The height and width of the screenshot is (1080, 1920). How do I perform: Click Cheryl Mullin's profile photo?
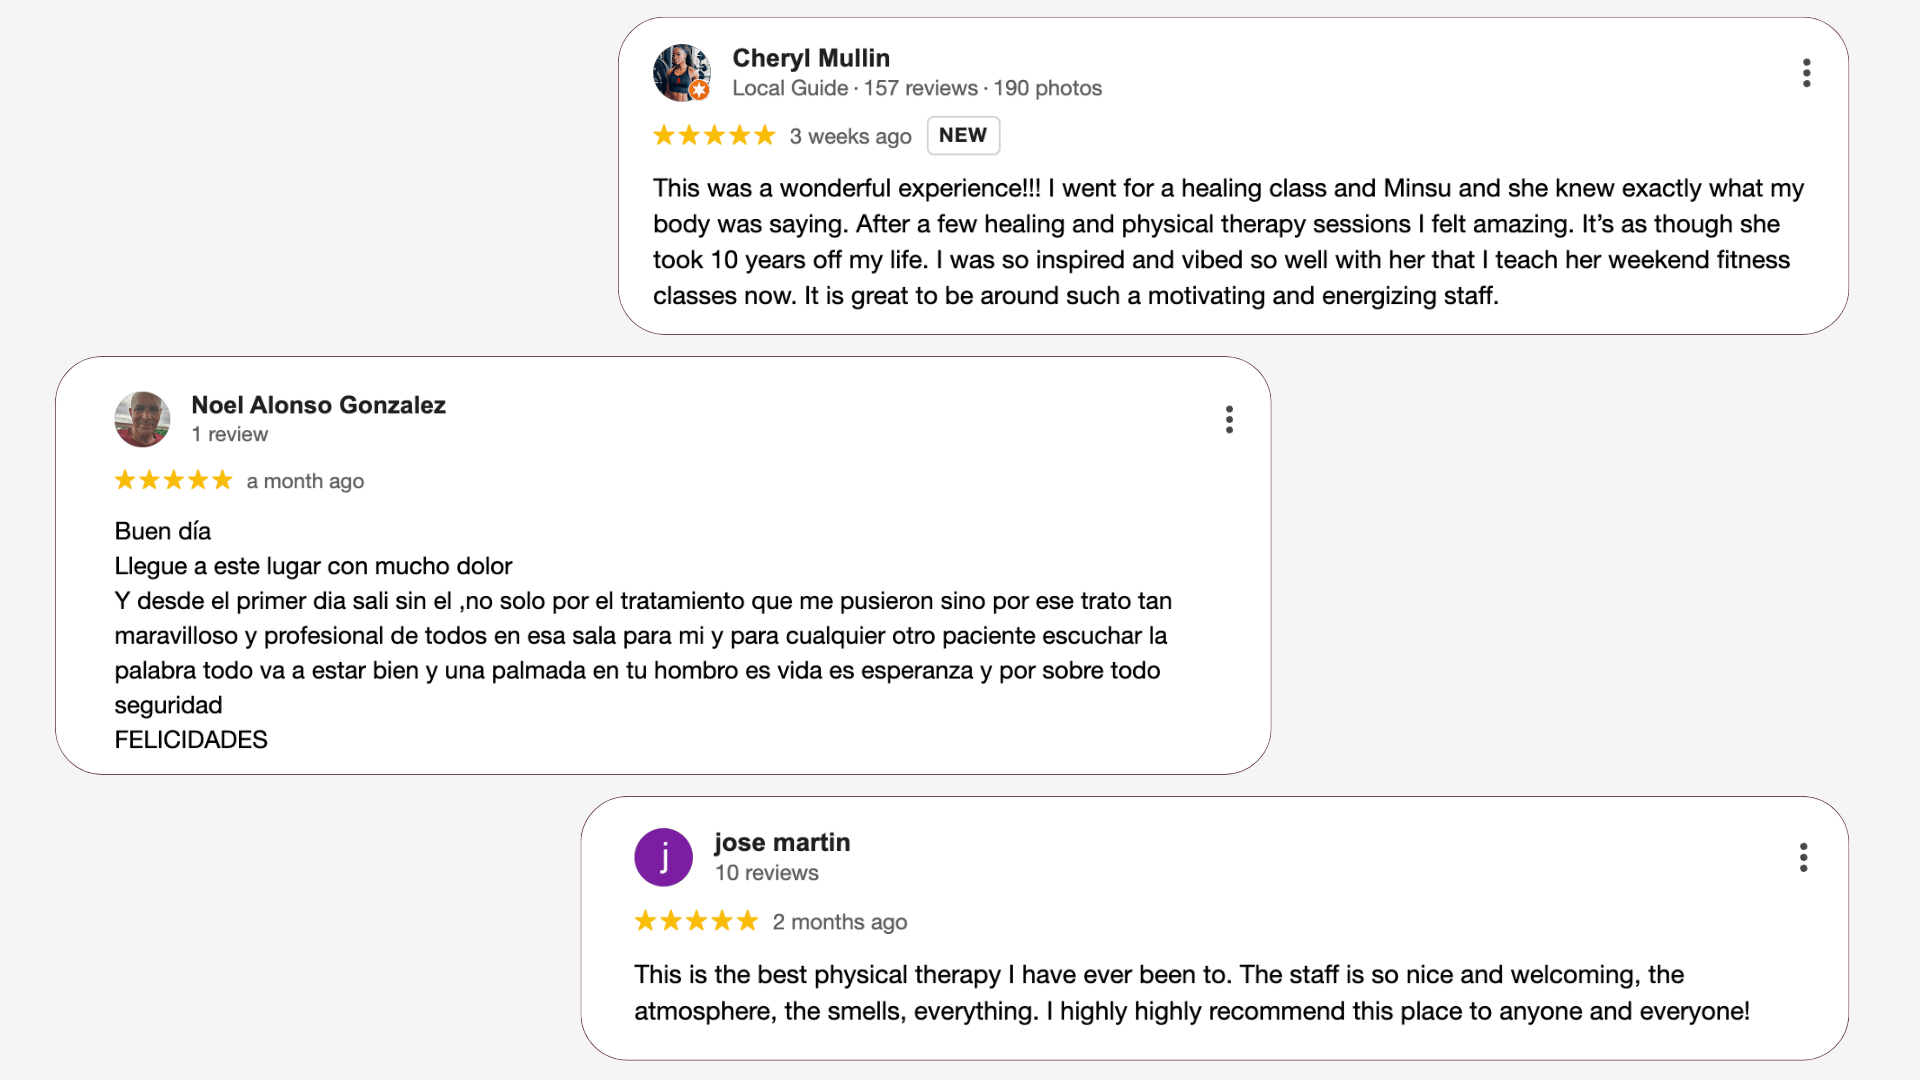click(x=681, y=73)
